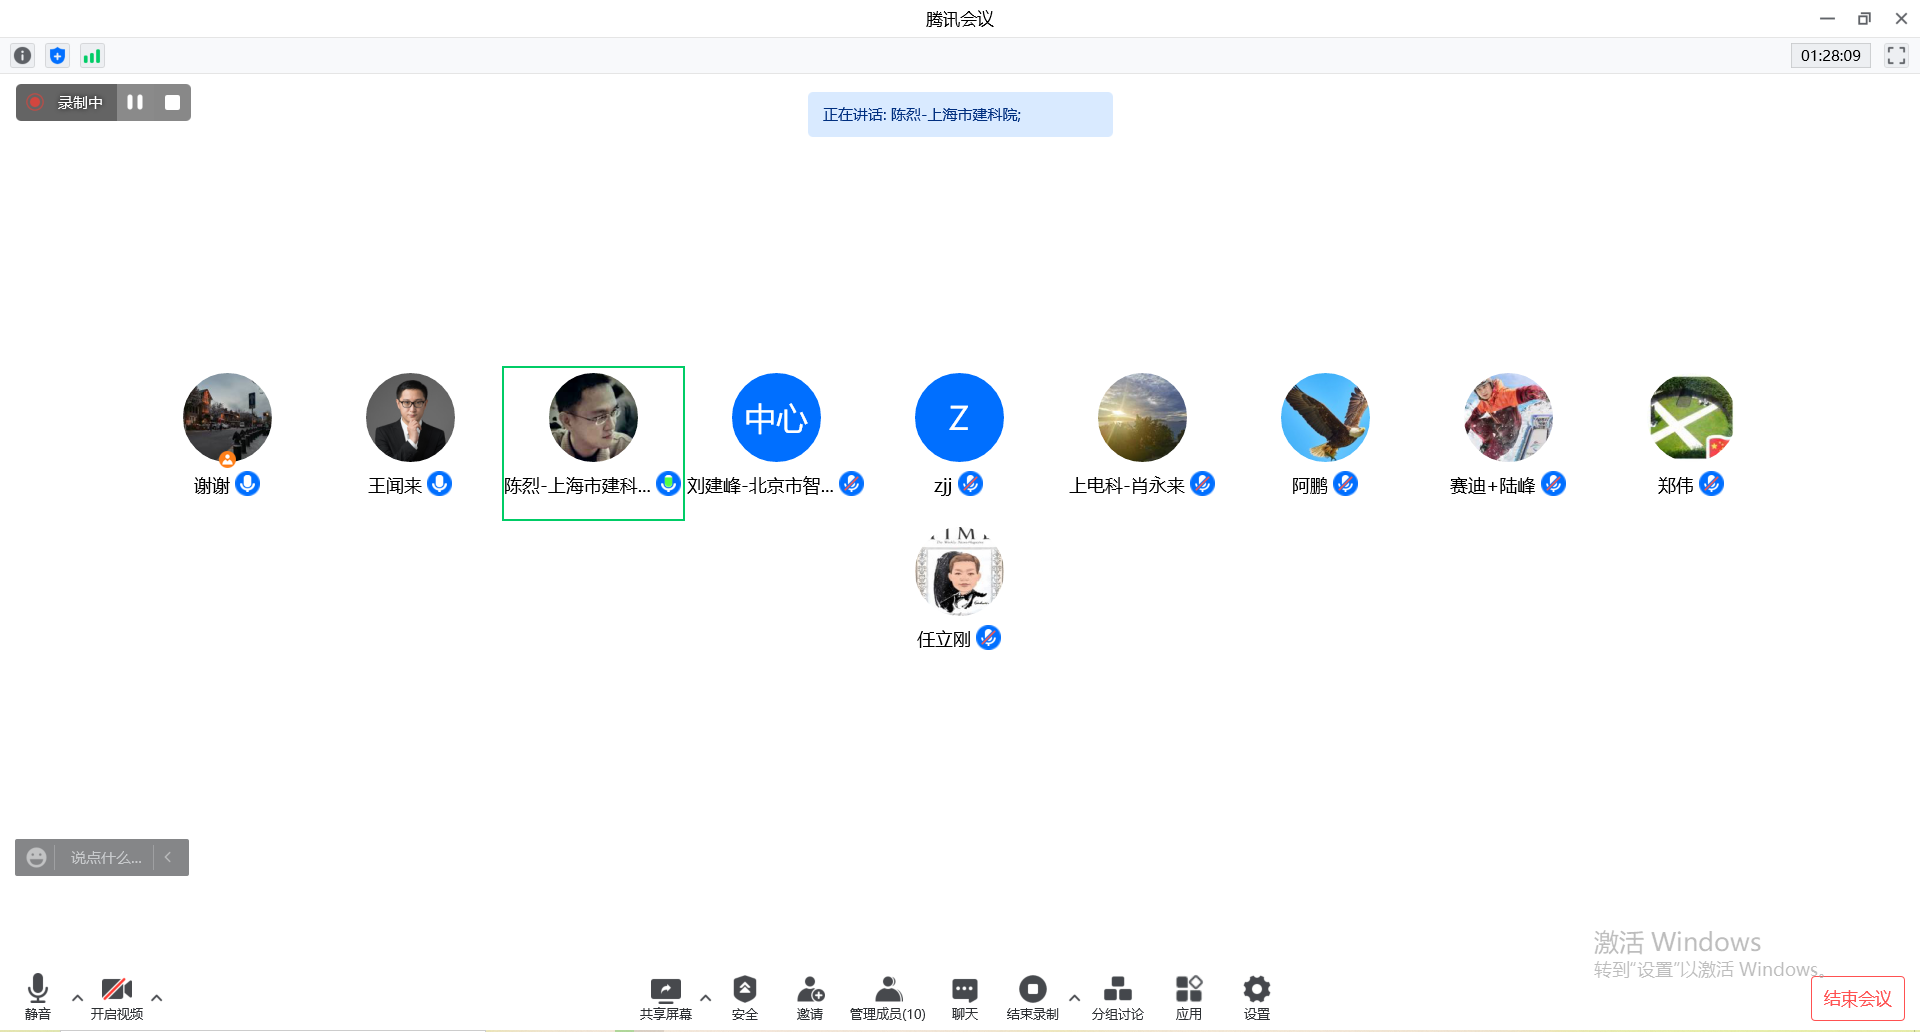Expand the share screen options arrow

pyautogui.click(x=706, y=998)
